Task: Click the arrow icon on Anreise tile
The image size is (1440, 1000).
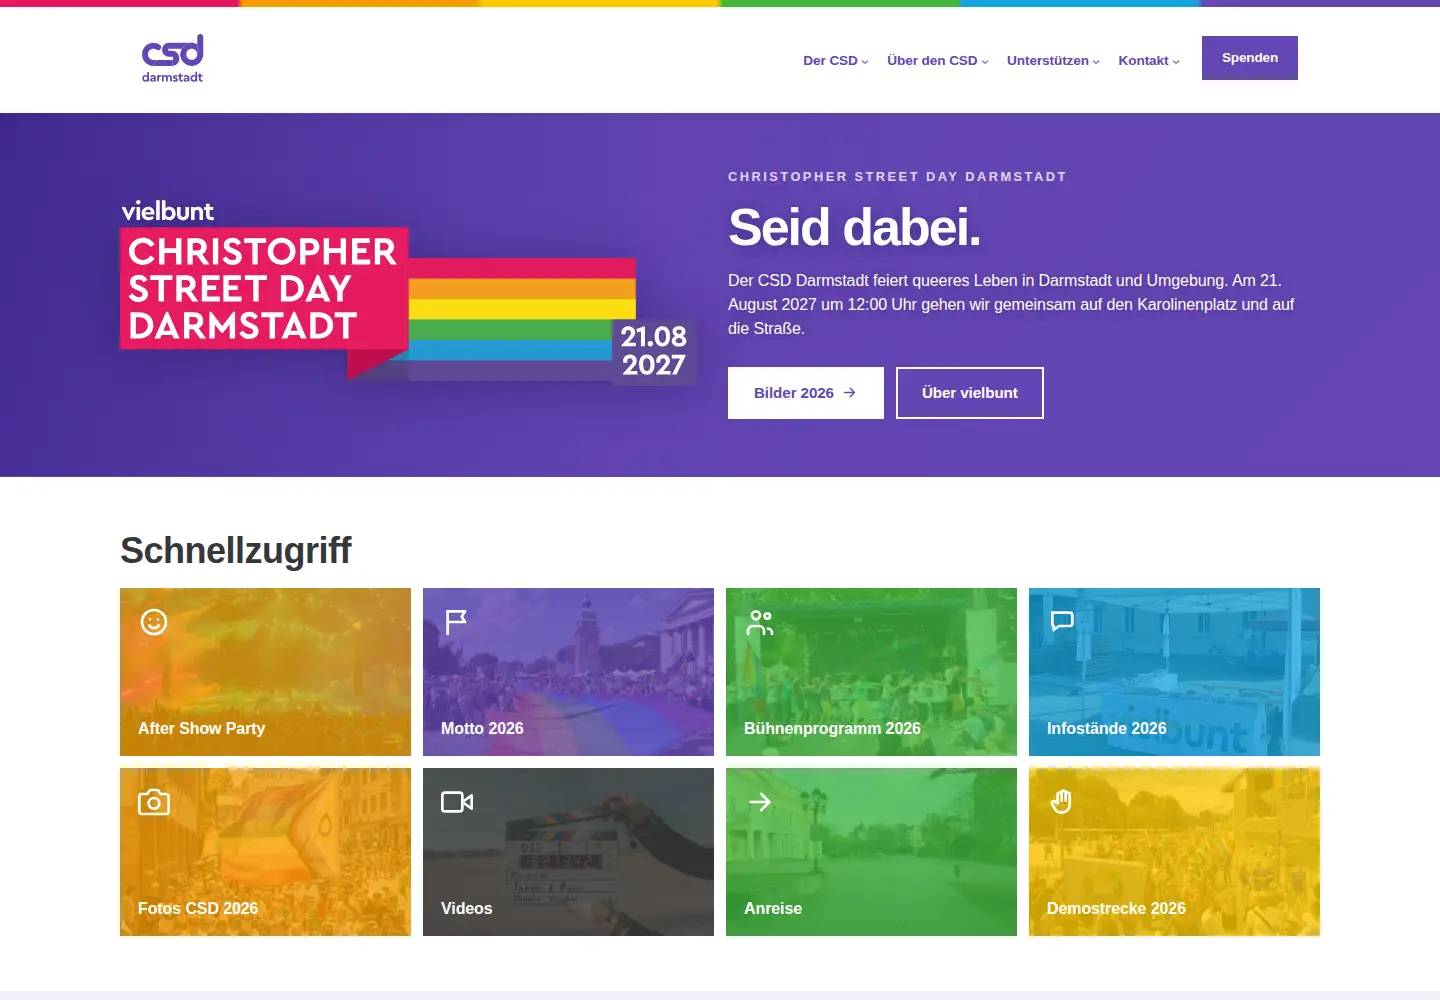Action: [x=760, y=802]
